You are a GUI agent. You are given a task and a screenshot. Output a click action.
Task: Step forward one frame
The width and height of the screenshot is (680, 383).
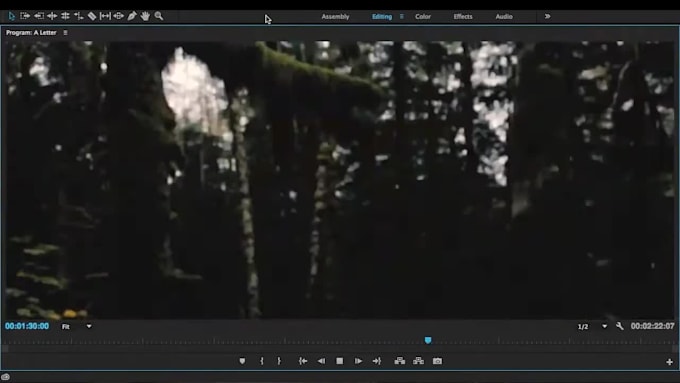tap(358, 361)
